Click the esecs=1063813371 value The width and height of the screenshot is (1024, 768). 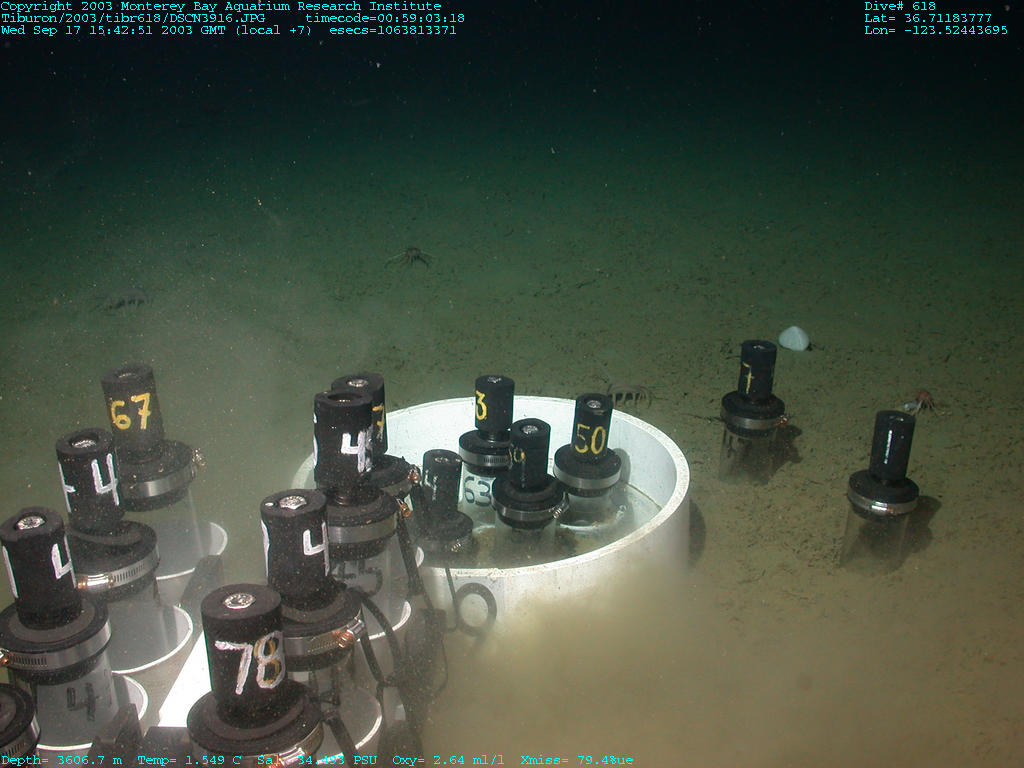tap(392, 30)
